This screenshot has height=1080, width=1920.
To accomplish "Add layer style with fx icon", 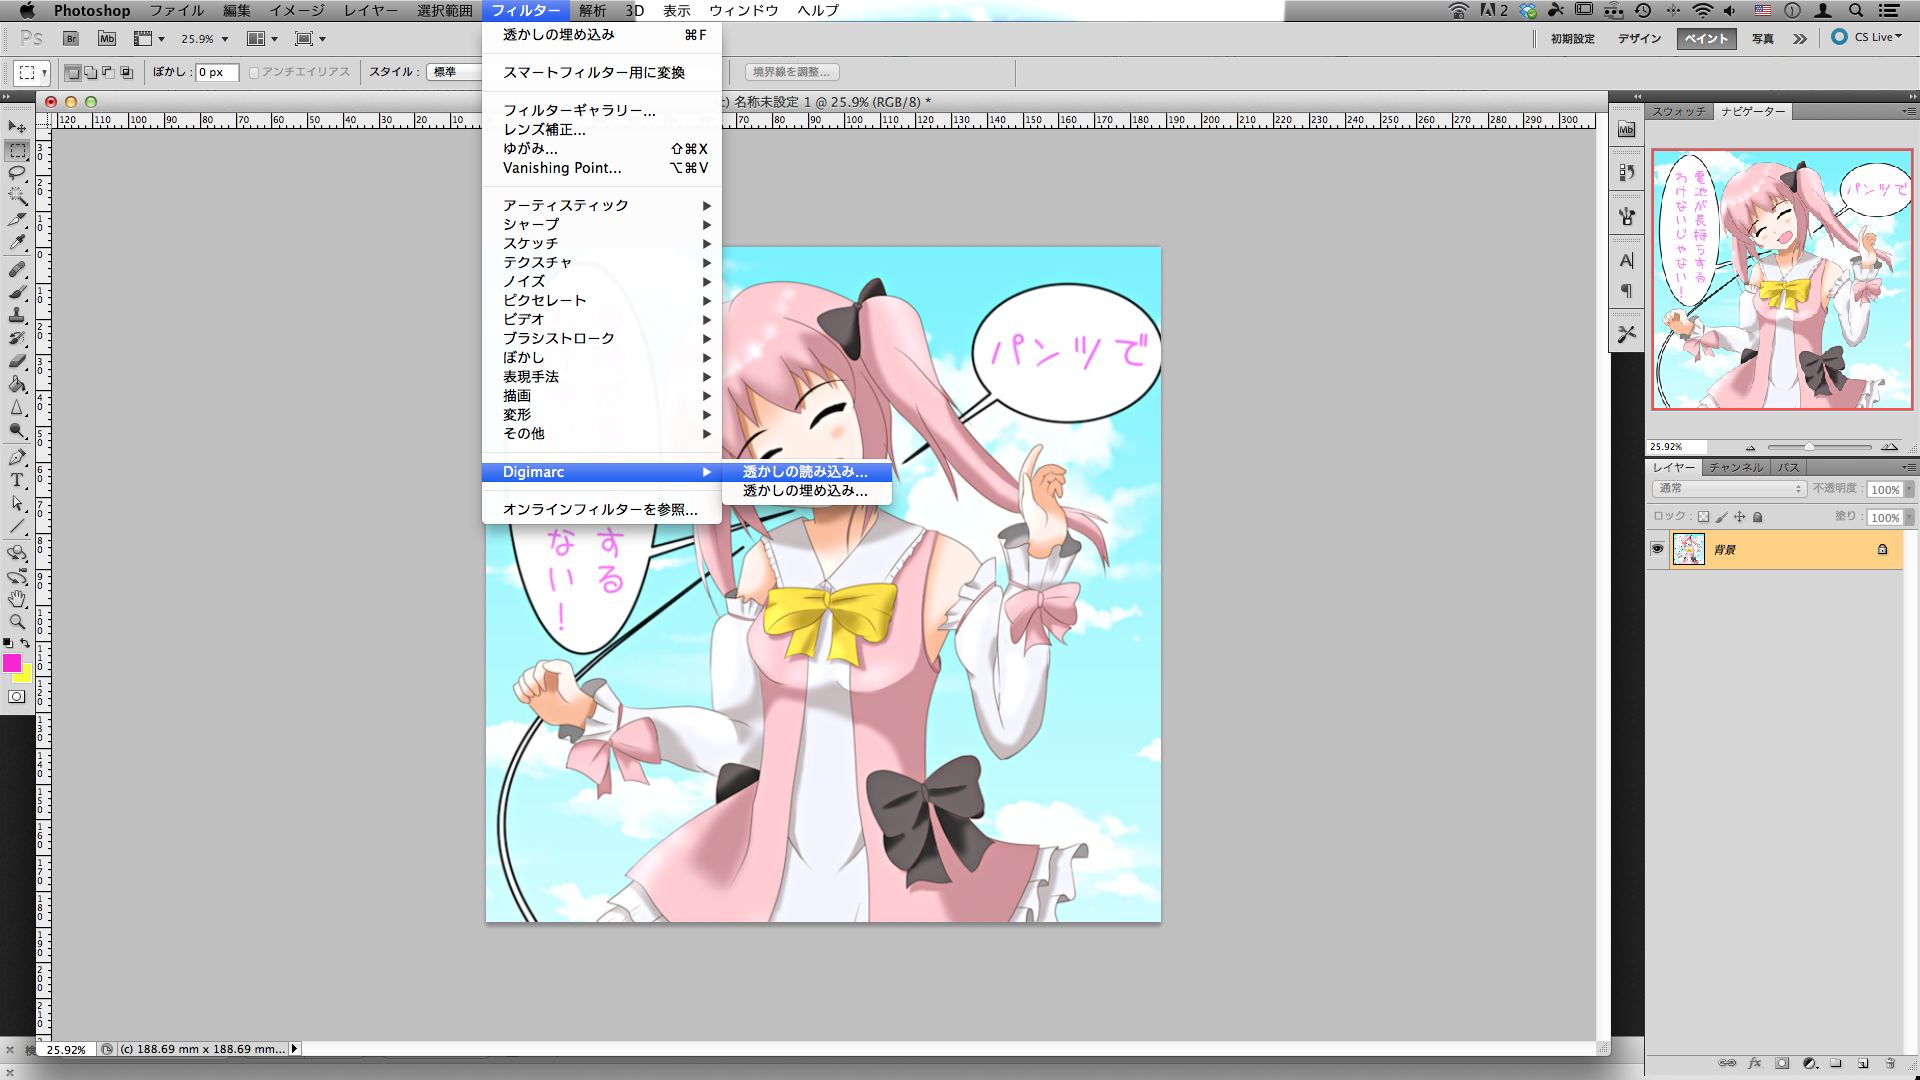I will tap(1754, 1063).
